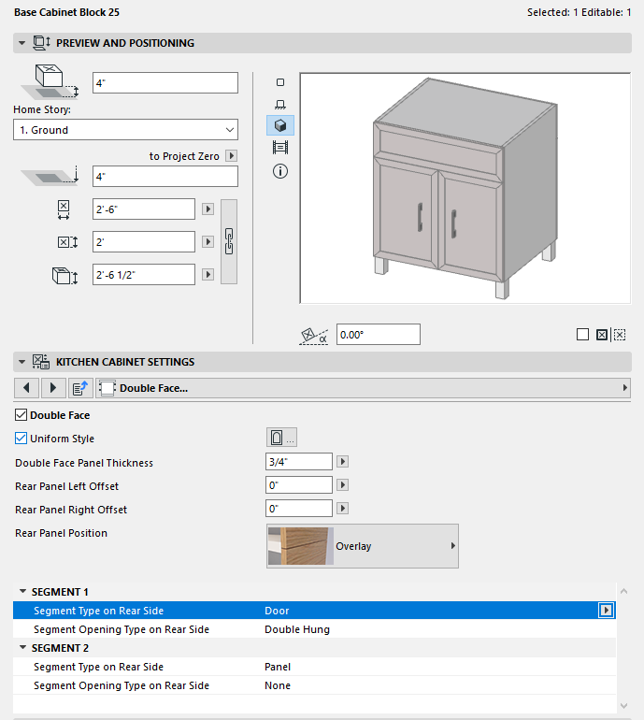Switch to the 2D symbol preview icon
Viewport: 644px width, 720px height.
coord(280,82)
